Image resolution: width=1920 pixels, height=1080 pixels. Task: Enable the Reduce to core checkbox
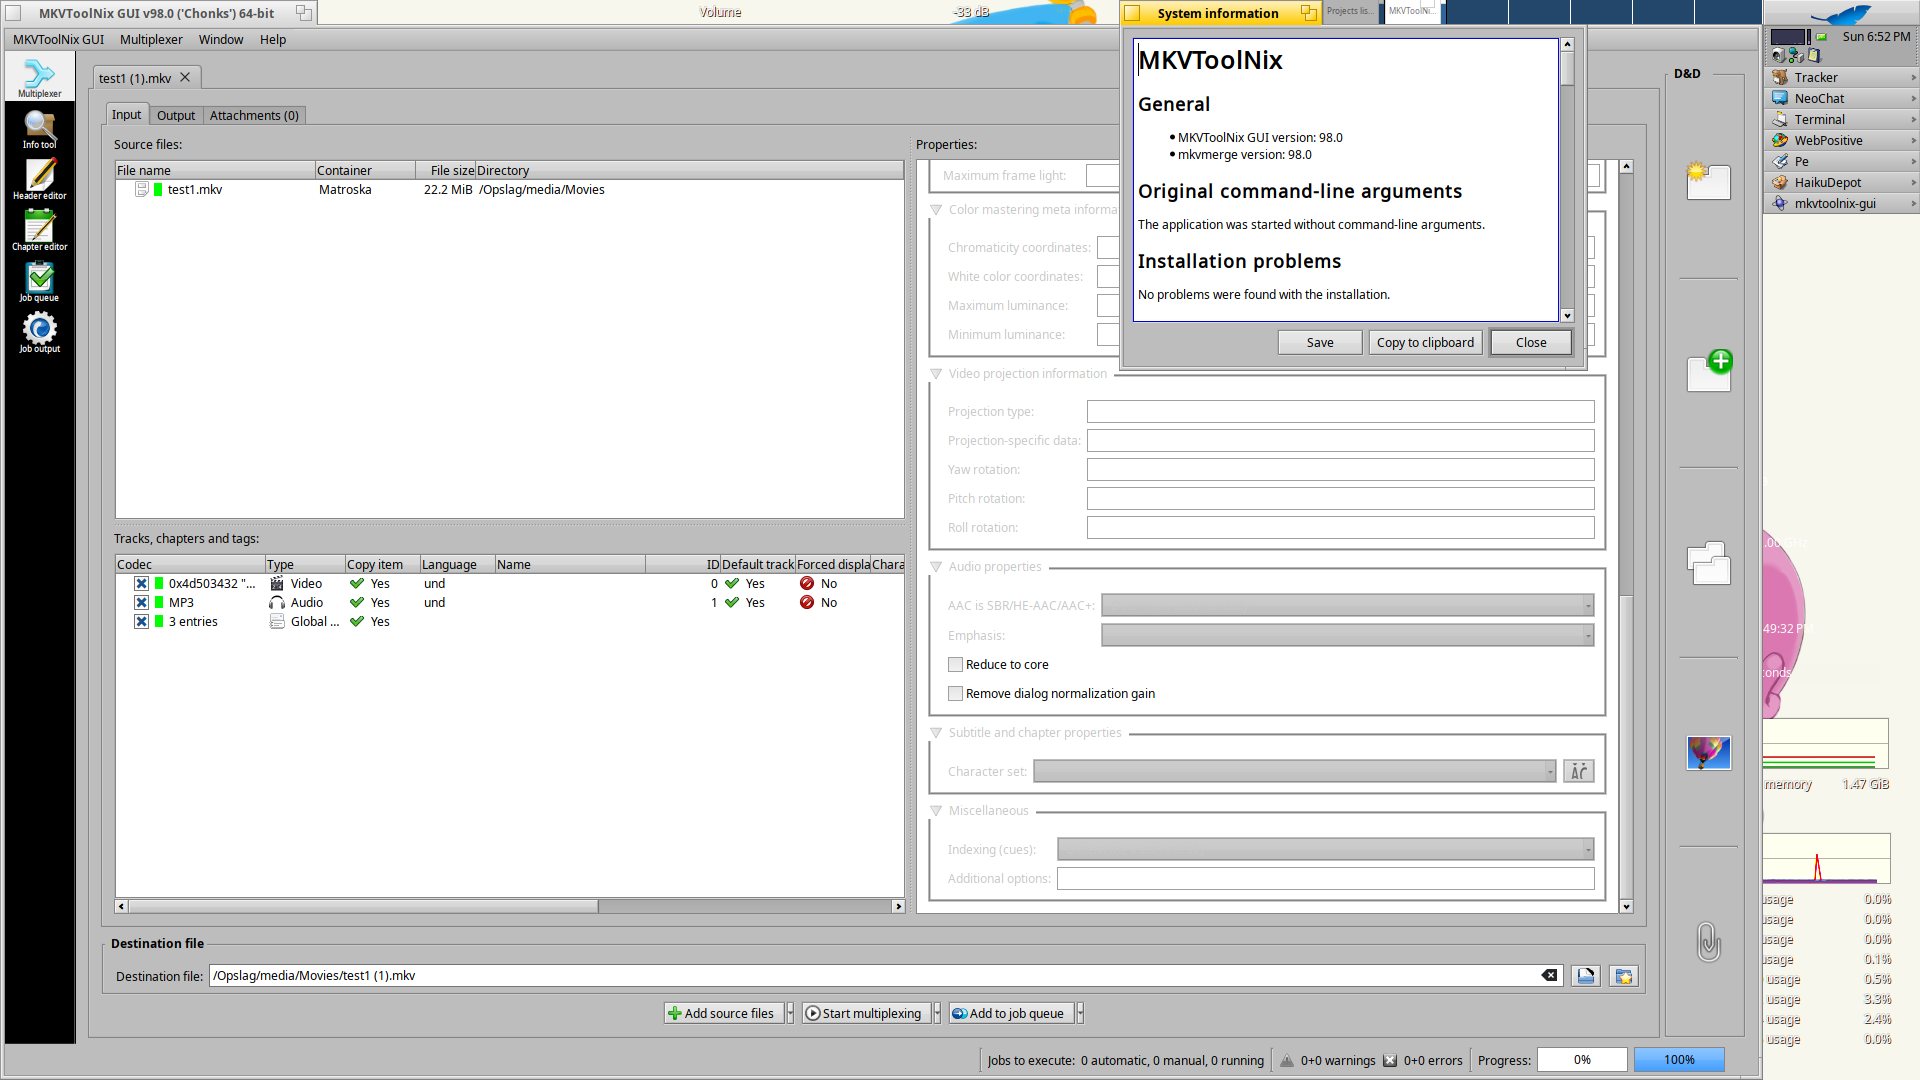coord(955,664)
